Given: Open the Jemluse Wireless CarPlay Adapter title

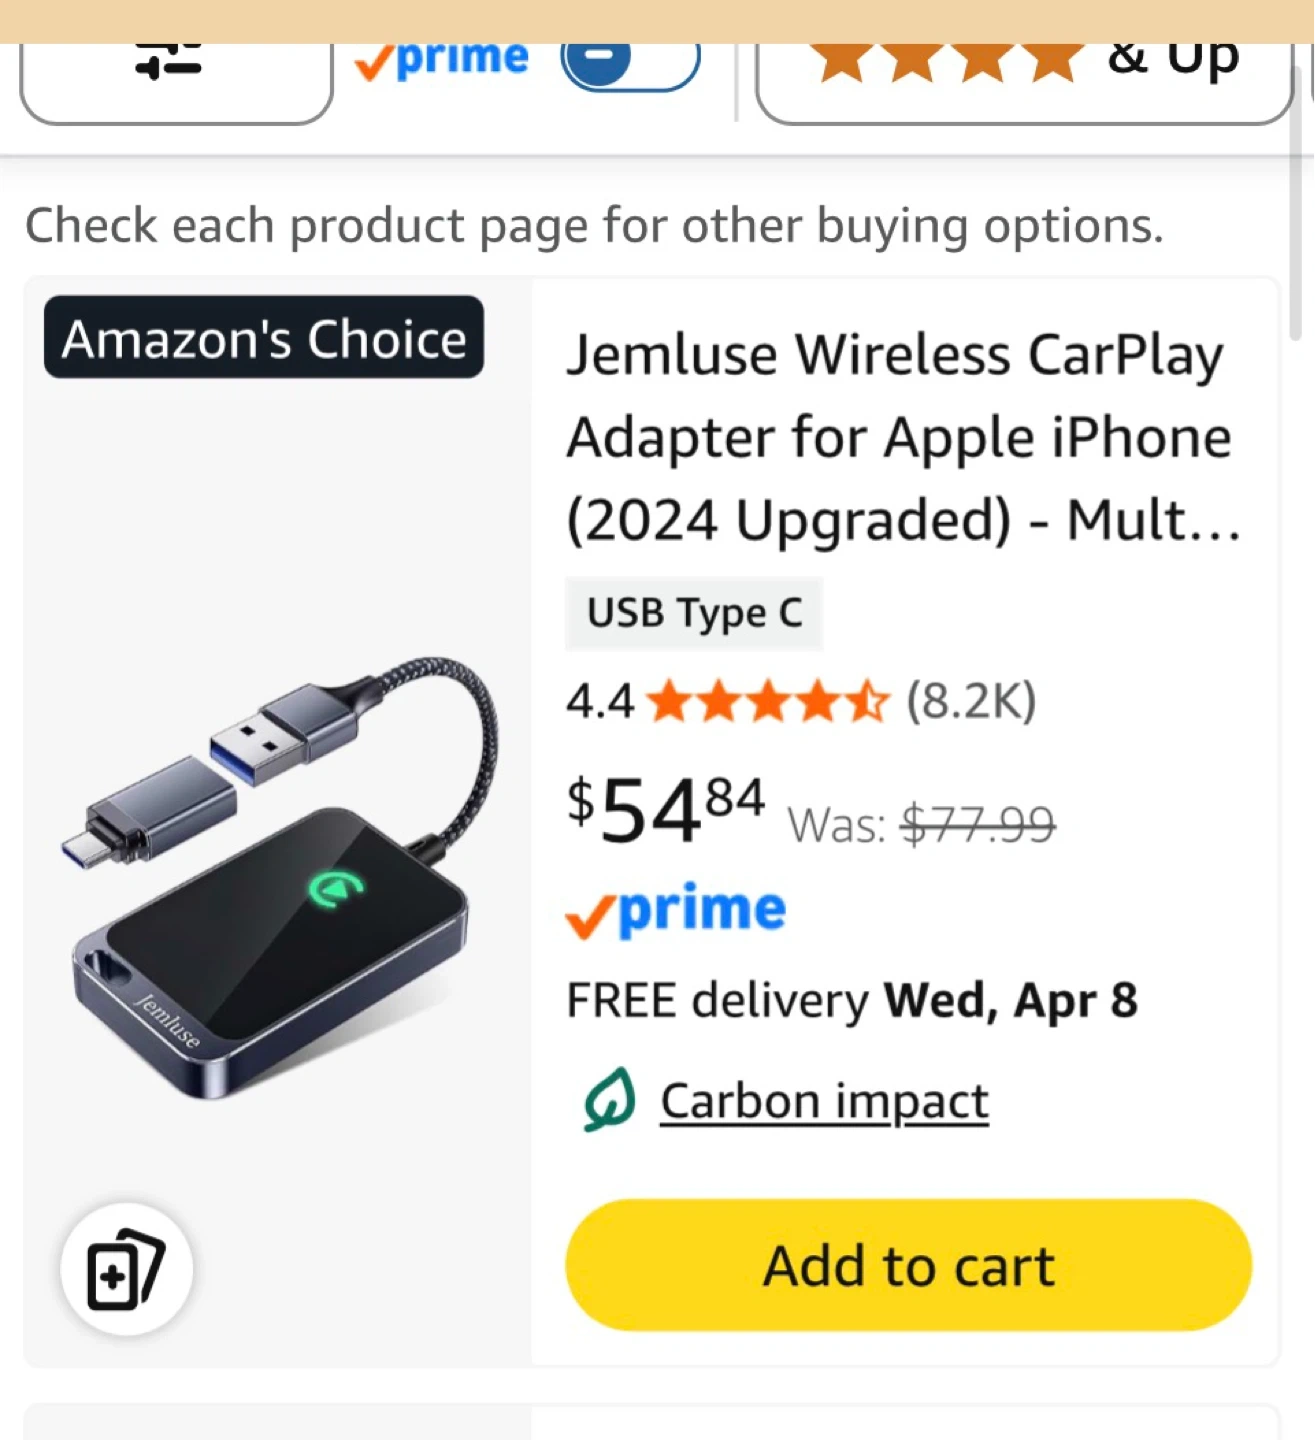Looking at the screenshot, I should click(902, 437).
